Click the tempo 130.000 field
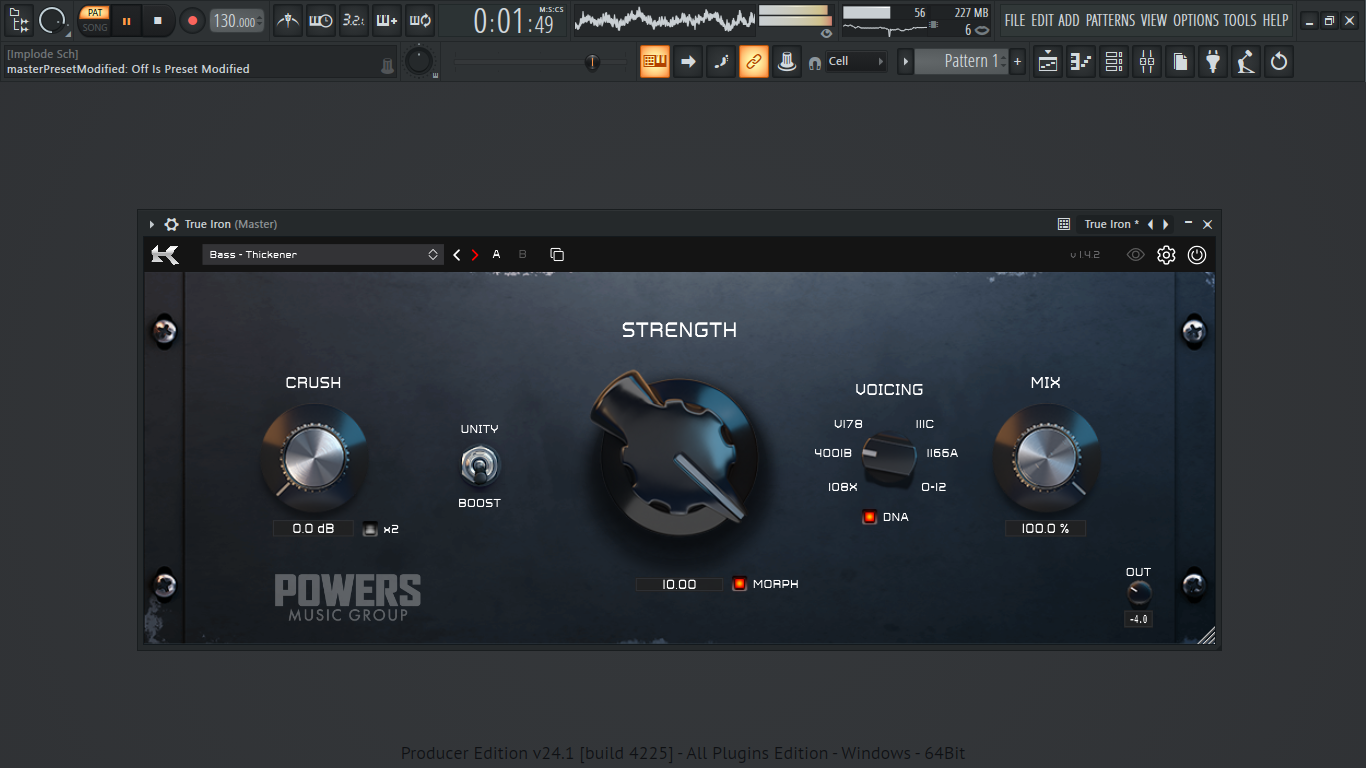The width and height of the screenshot is (1366, 768). pos(237,20)
